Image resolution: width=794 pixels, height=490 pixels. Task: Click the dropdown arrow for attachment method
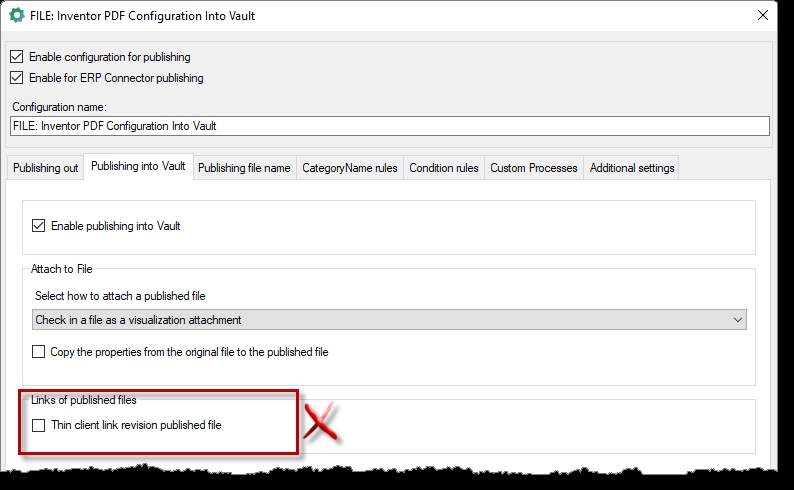[738, 320]
